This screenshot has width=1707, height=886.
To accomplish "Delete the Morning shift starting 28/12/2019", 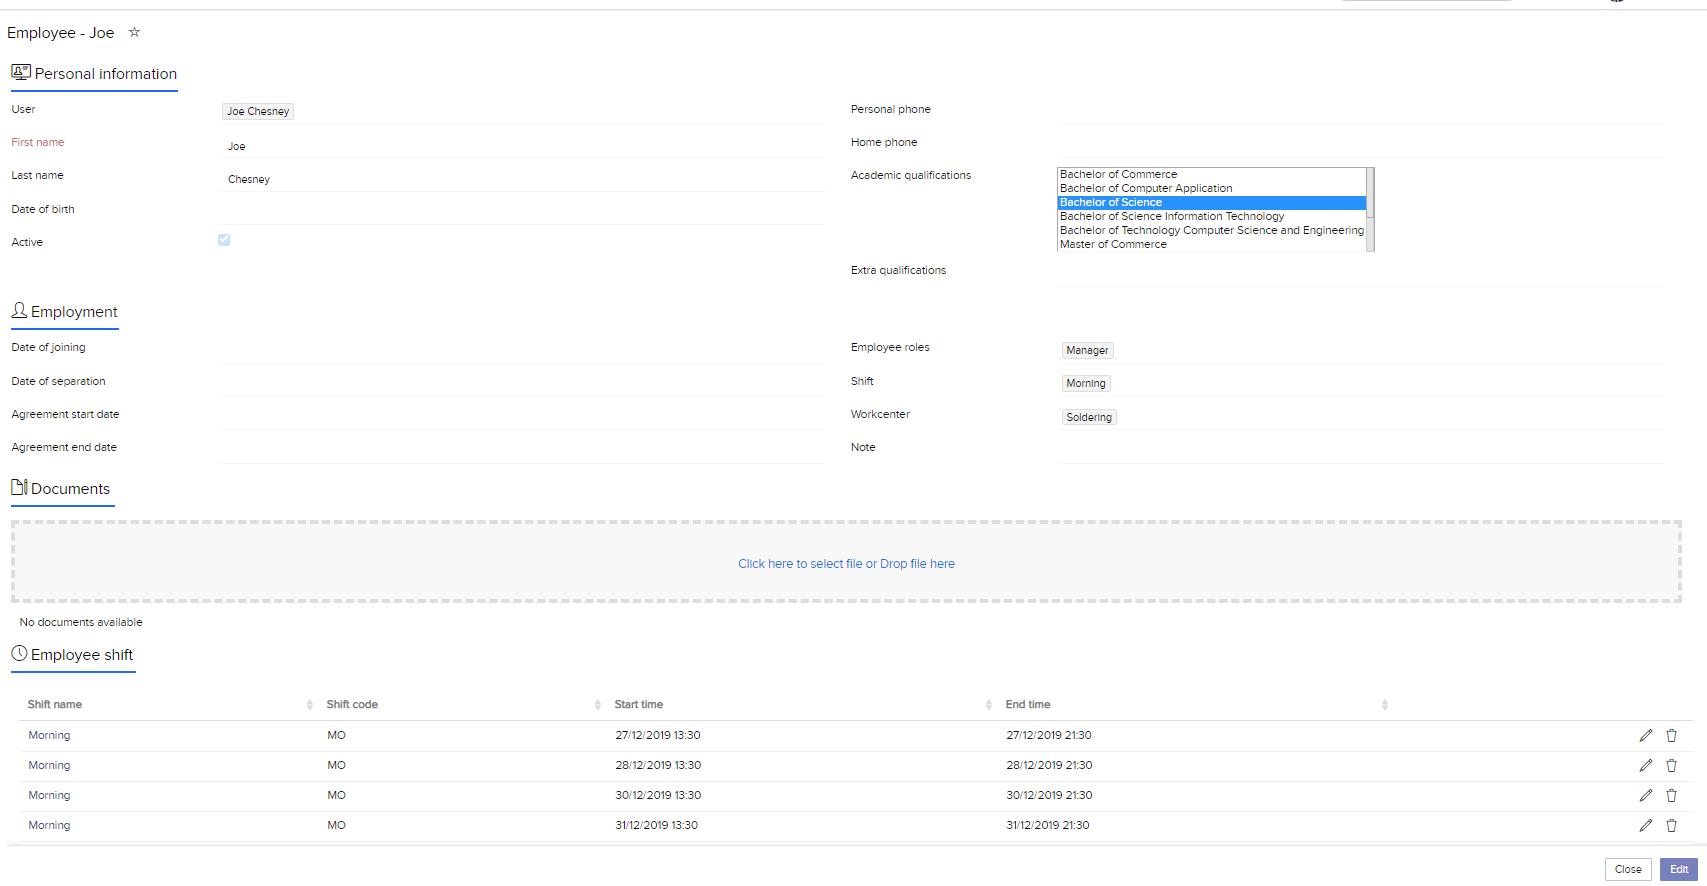I will coord(1671,765).
